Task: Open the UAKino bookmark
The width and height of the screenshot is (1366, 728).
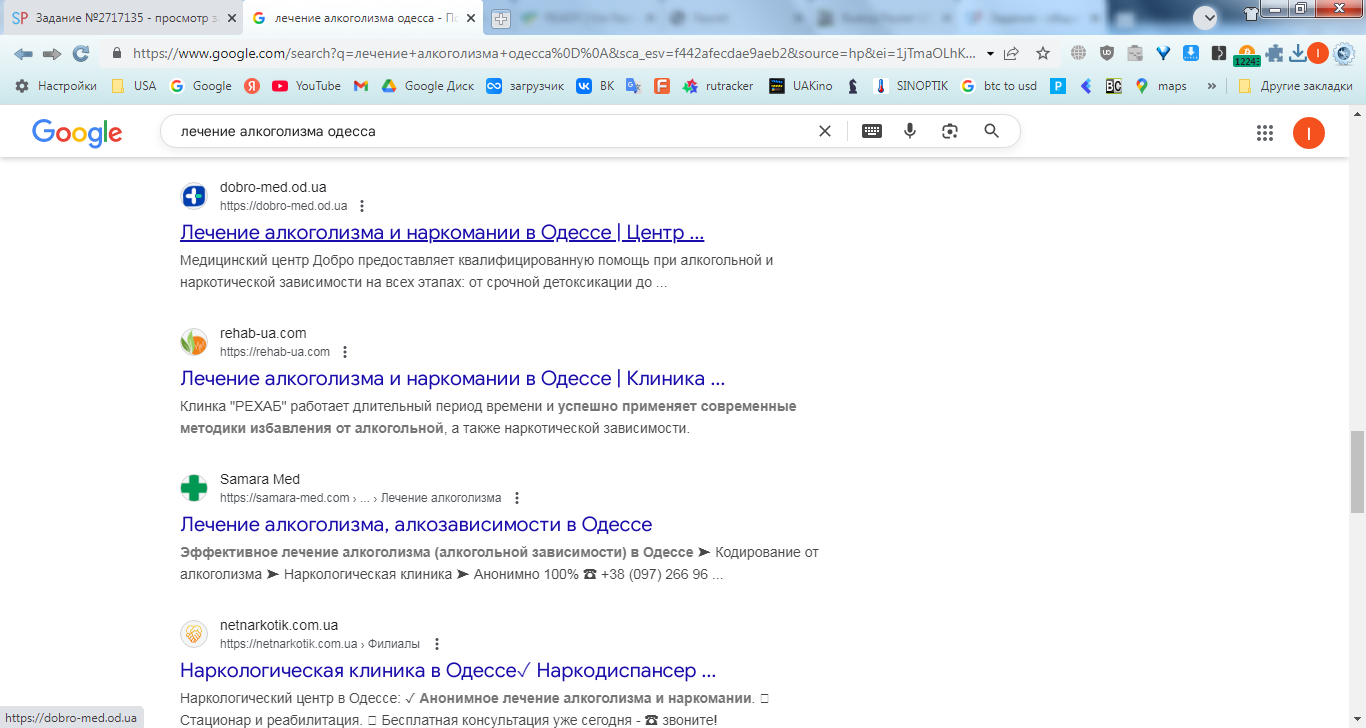Action: [800, 86]
